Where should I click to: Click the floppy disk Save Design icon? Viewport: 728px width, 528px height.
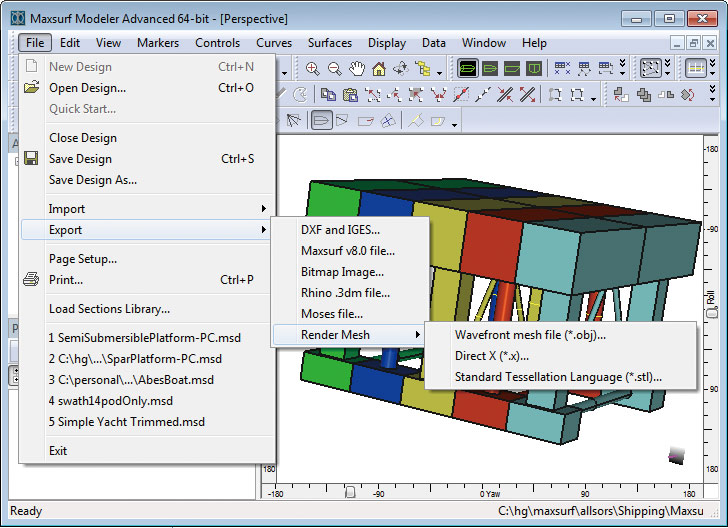(x=31, y=158)
